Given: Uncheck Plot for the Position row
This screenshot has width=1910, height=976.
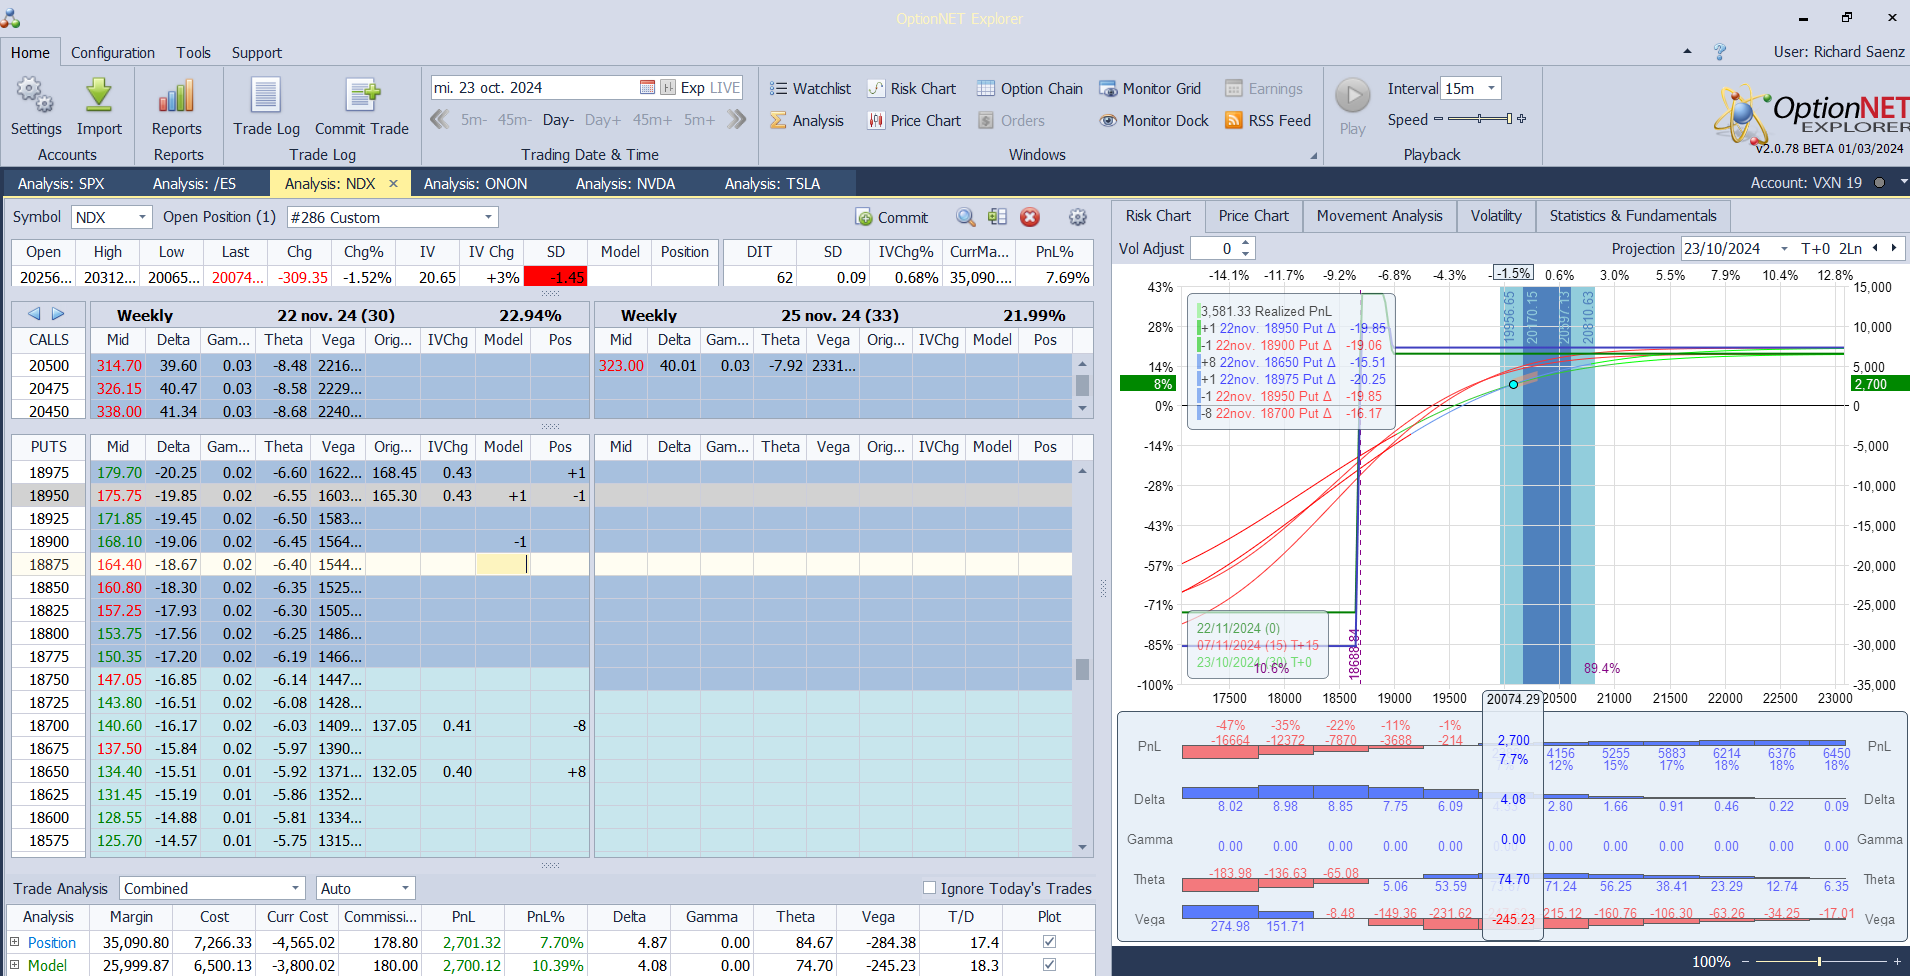Looking at the screenshot, I should (x=1049, y=941).
